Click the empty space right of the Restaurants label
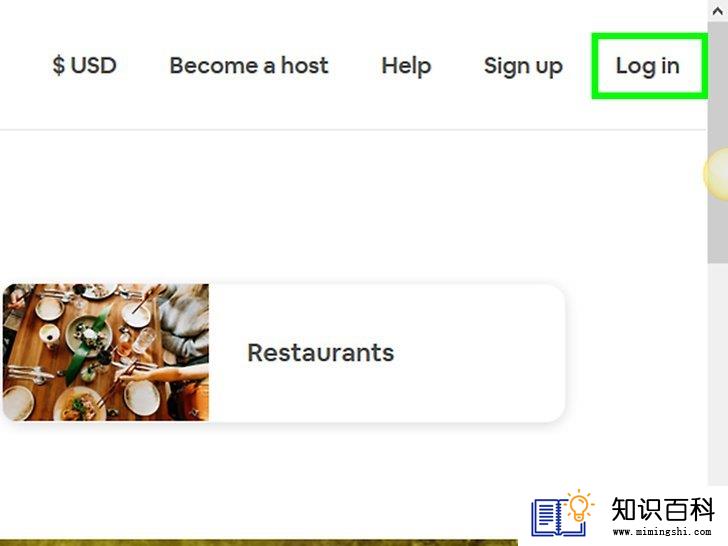This screenshot has width=728, height=546. click(x=478, y=353)
